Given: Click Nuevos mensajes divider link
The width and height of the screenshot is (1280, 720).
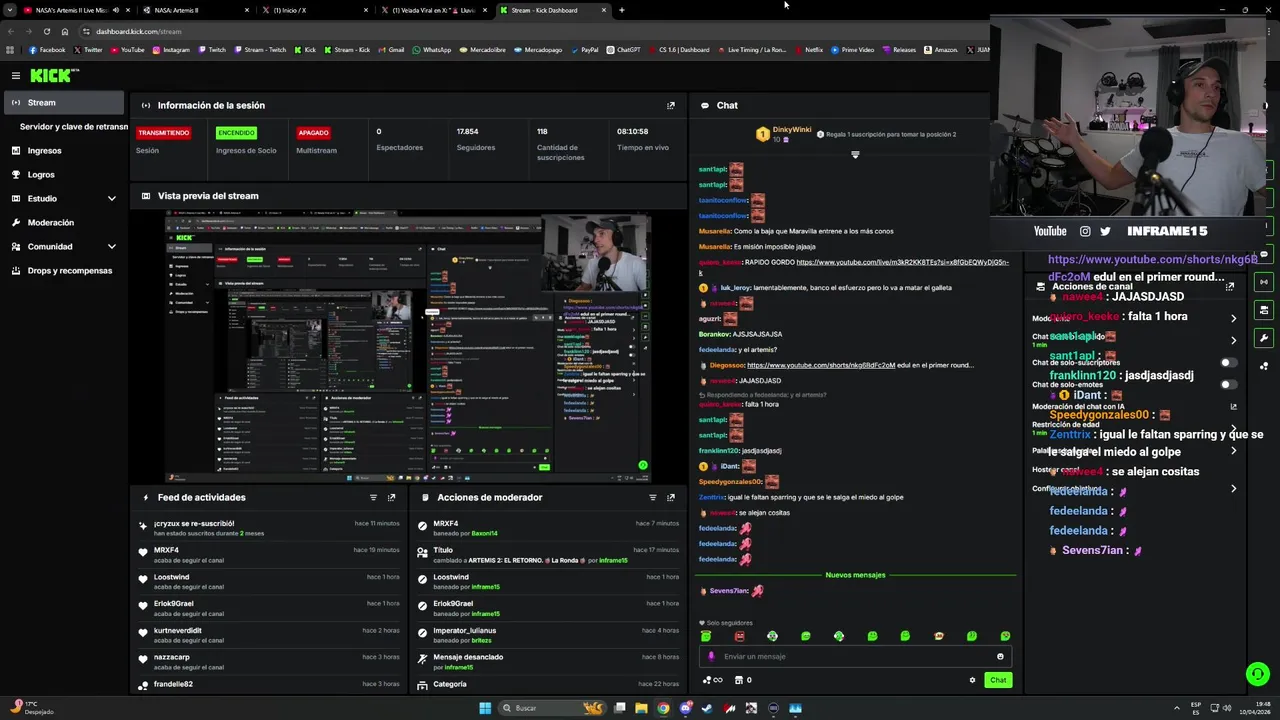Looking at the screenshot, I should click(x=855, y=575).
